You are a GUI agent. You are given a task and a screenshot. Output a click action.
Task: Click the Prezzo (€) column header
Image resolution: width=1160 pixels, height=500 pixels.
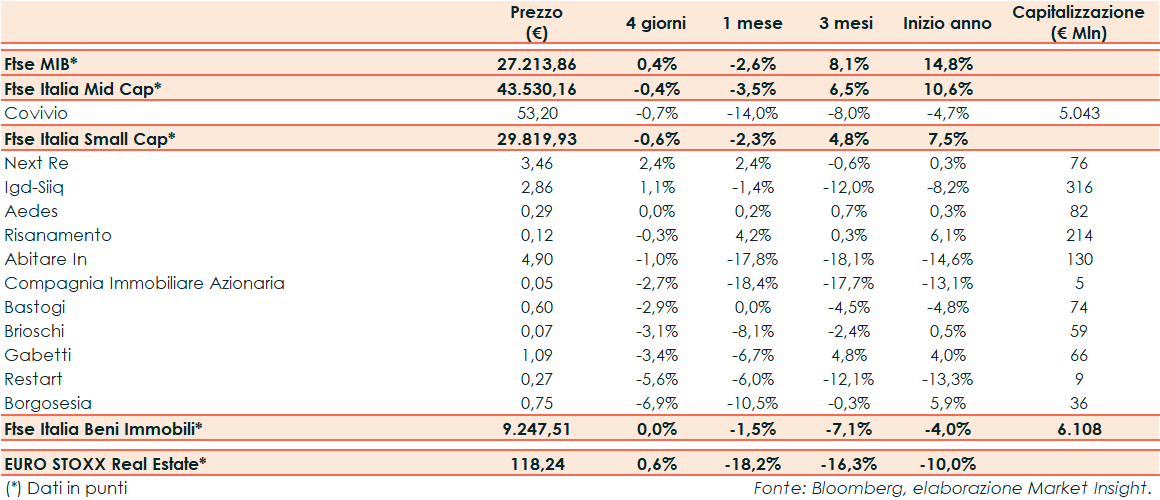coord(536,23)
